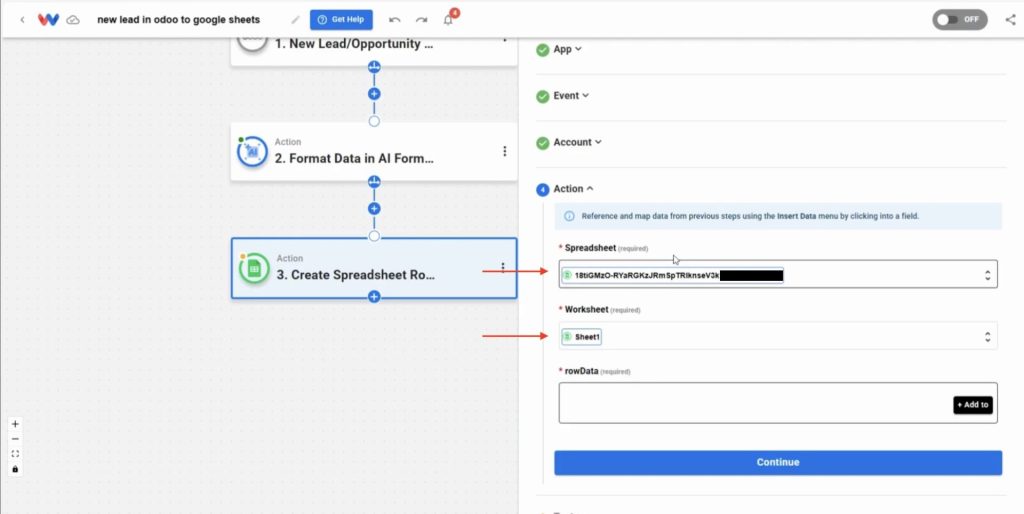Click the App section green checkmark

click(543, 50)
